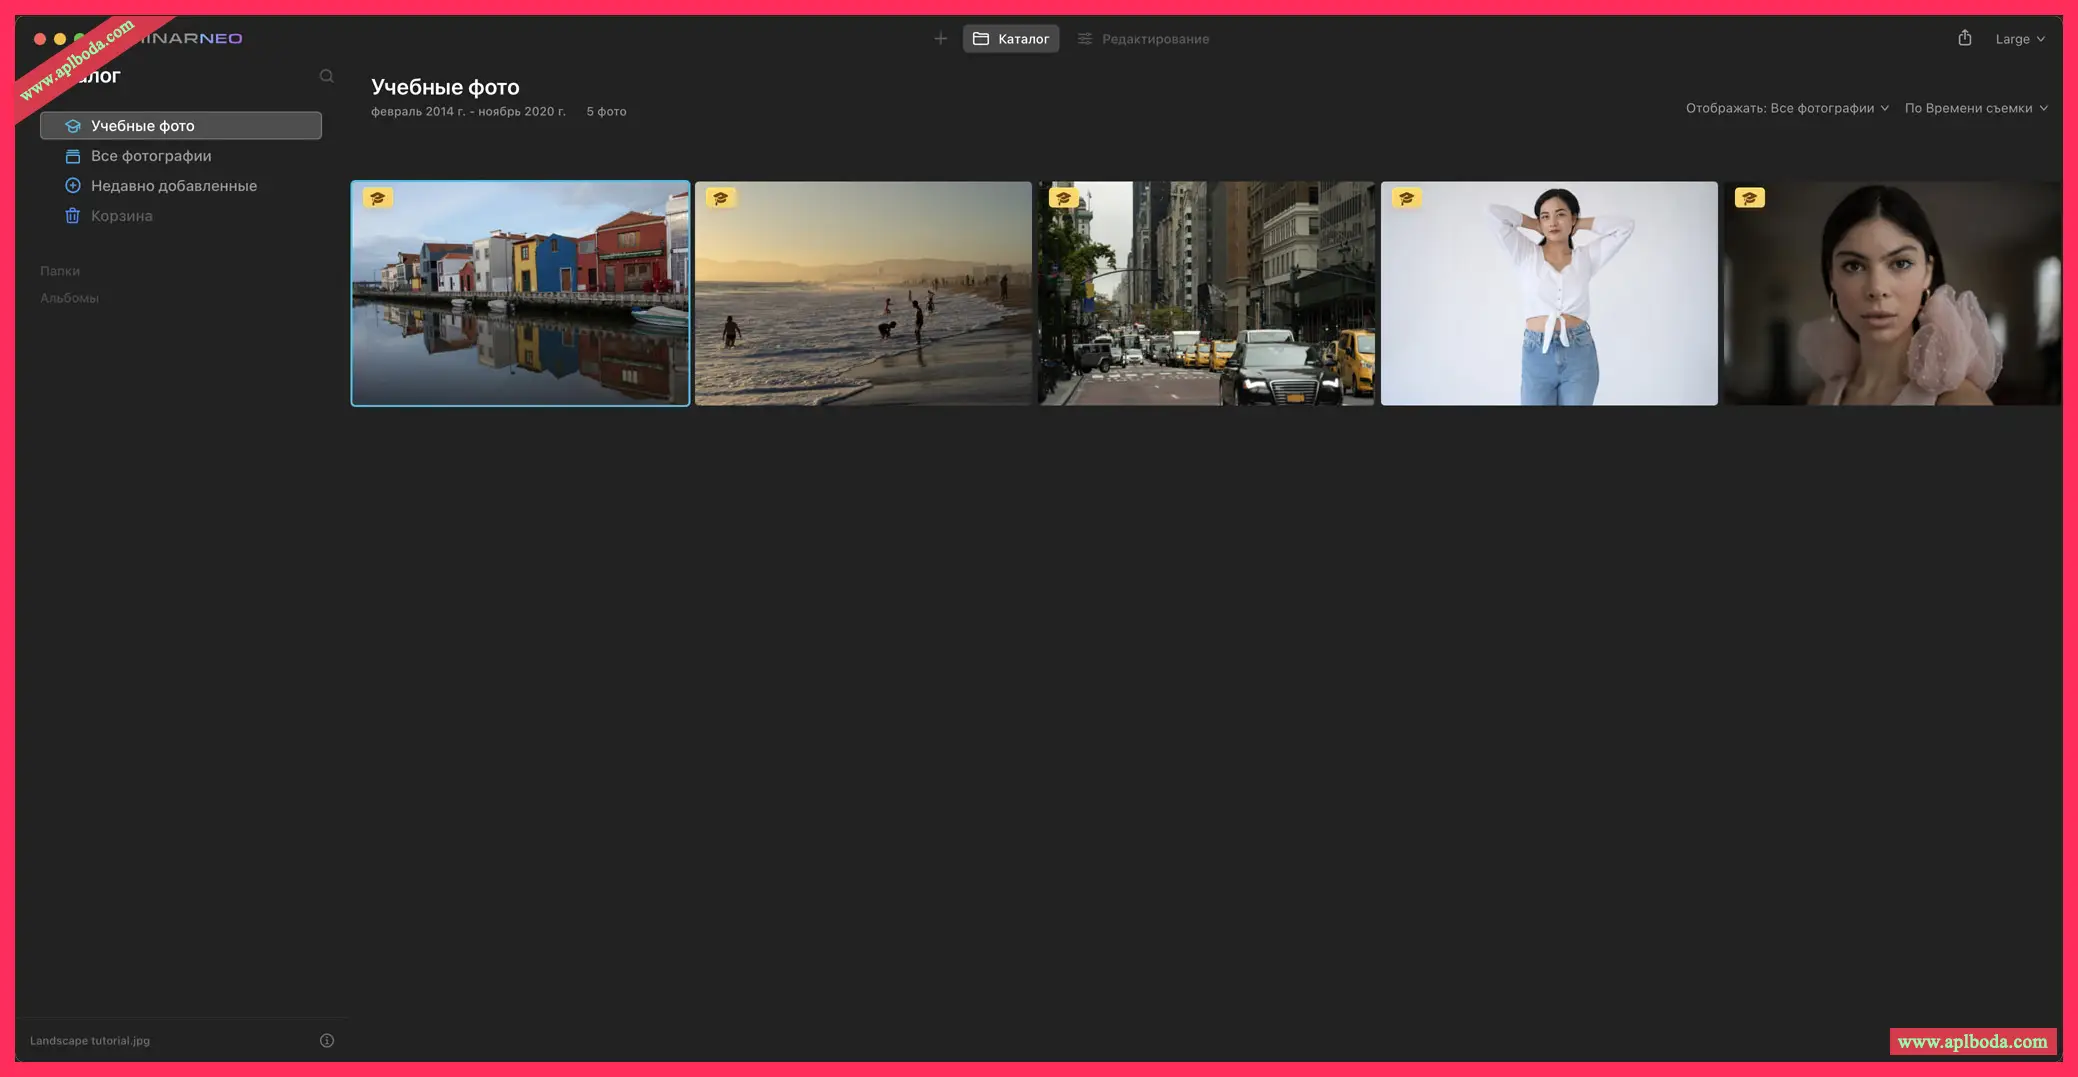The height and width of the screenshot is (1077, 2078).
Task: Click the plus icon to add photos
Action: (940, 38)
